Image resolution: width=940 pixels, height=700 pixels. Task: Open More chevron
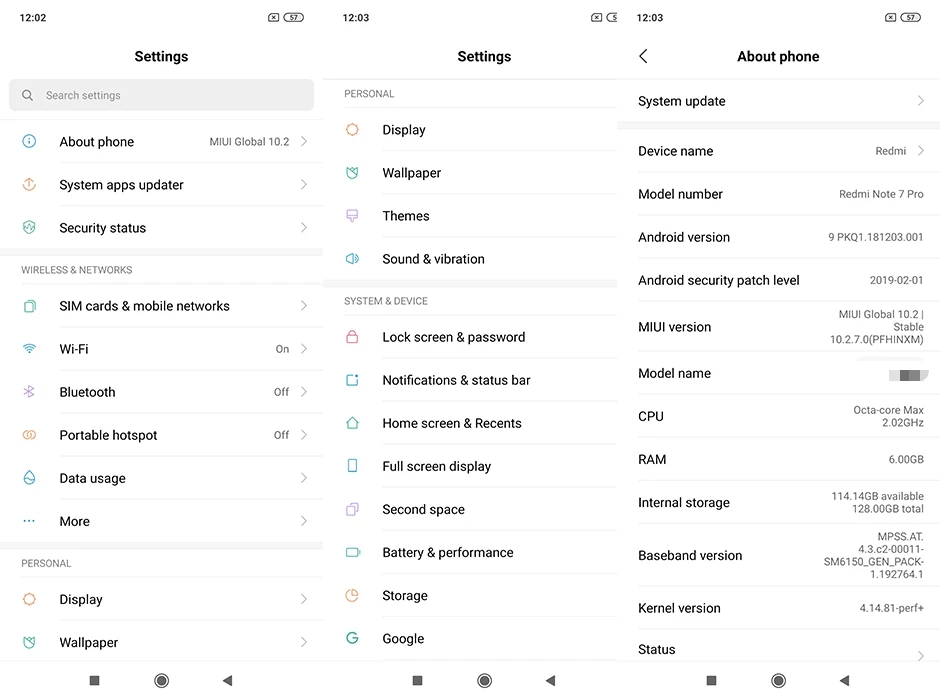(304, 521)
